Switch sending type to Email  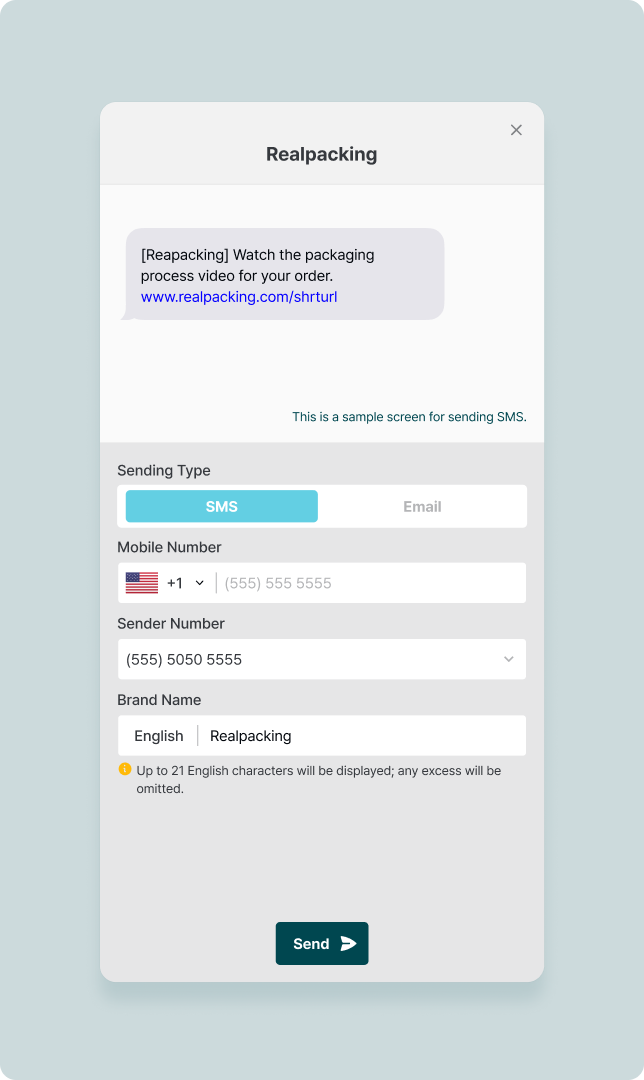(422, 507)
